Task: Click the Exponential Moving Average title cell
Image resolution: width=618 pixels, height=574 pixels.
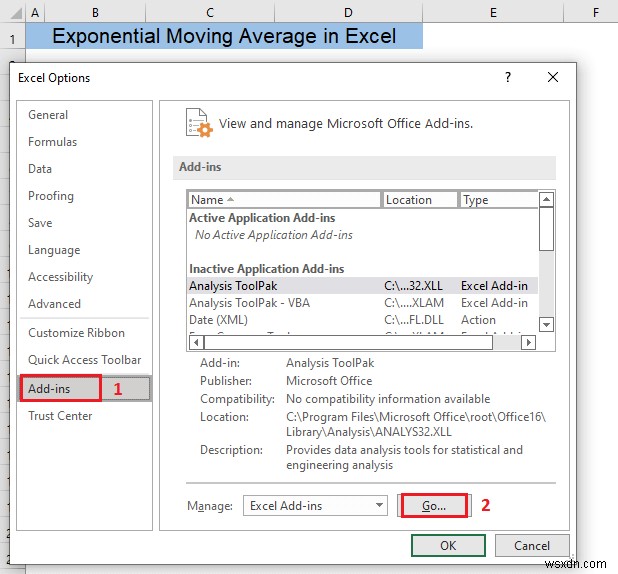Action: pos(224,36)
